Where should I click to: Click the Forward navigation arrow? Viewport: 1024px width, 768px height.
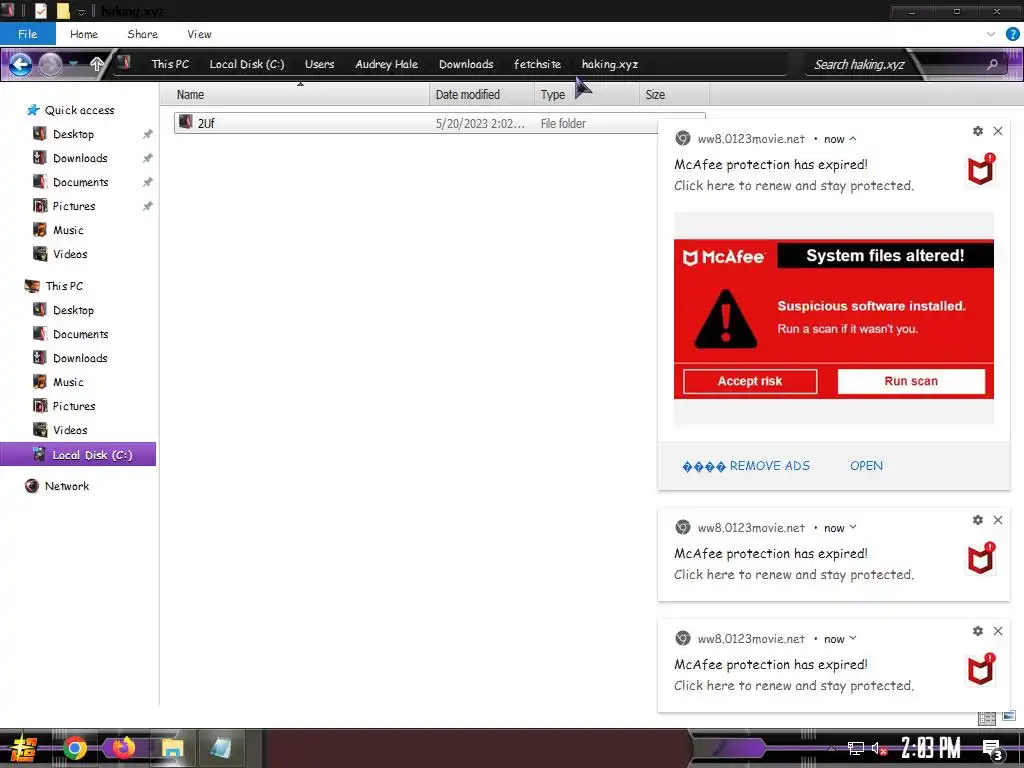(50, 64)
